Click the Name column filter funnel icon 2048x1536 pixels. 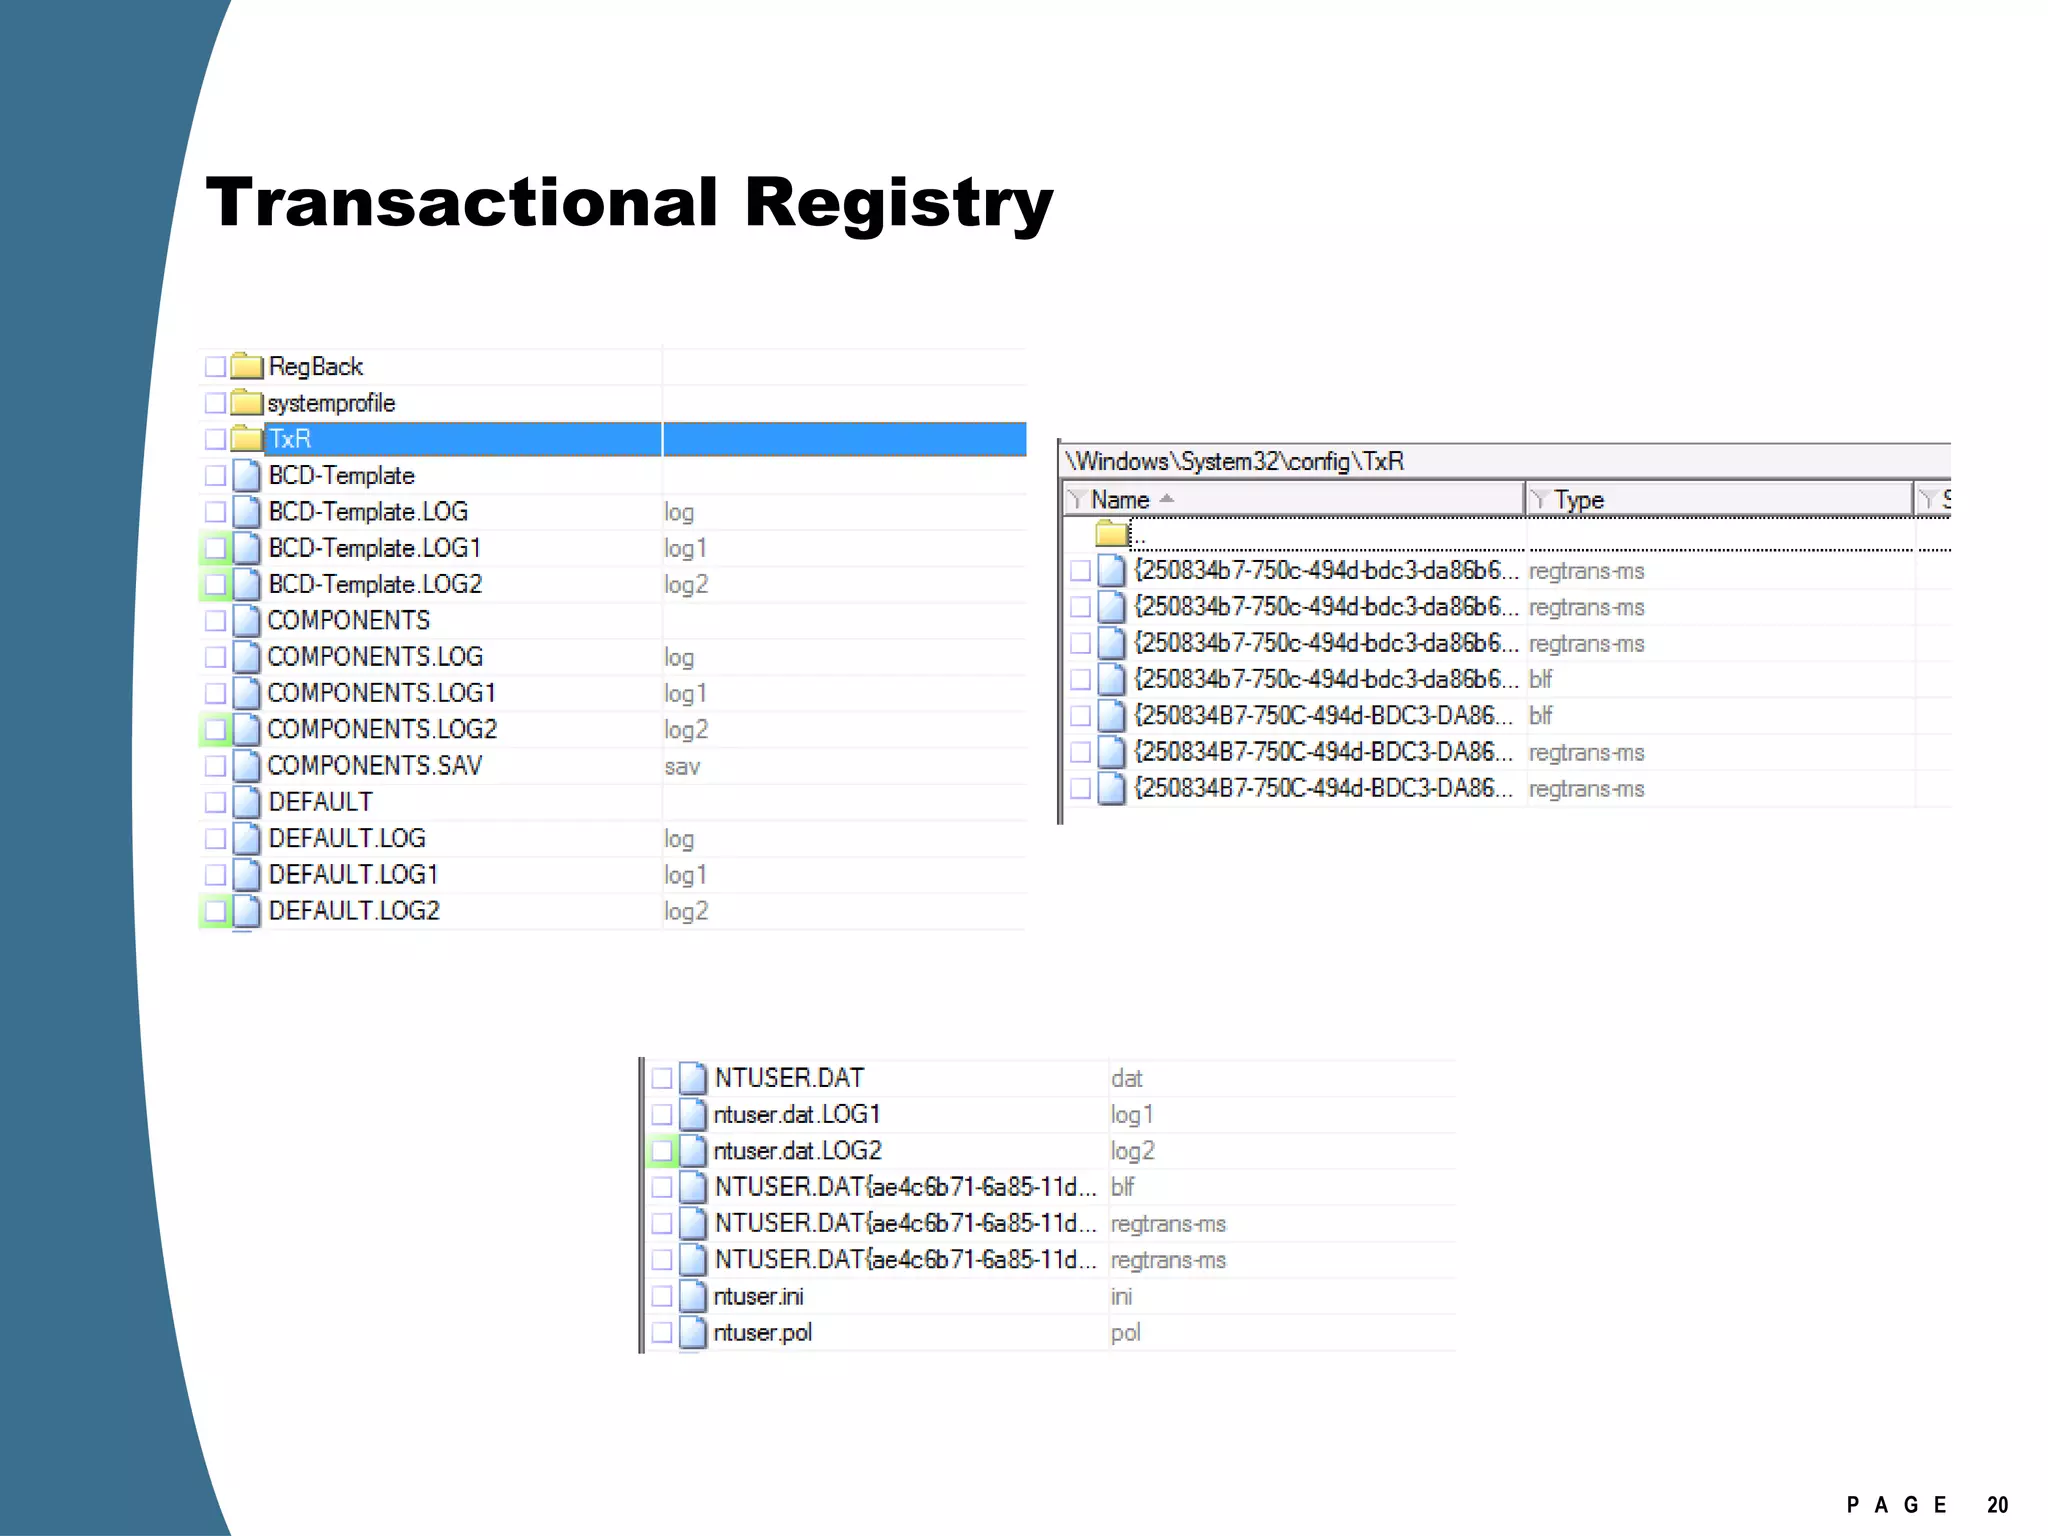tap(1076, 499)
